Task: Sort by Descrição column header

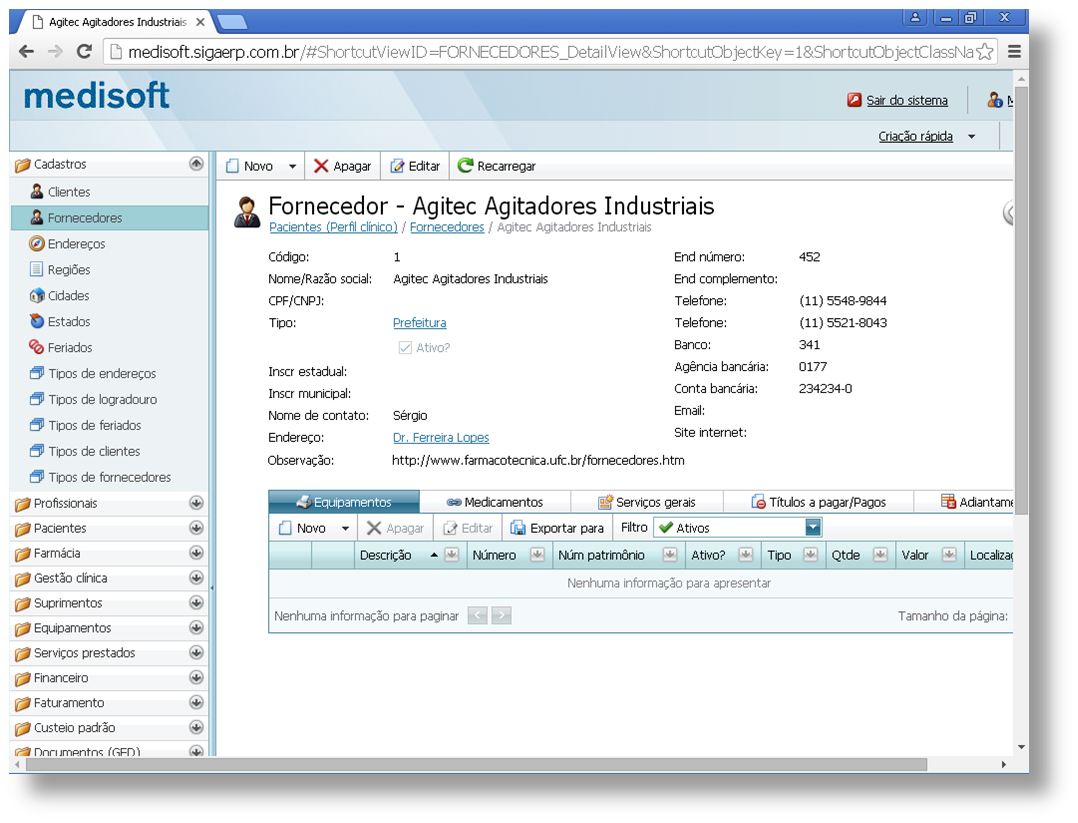Action: point(386,555)
